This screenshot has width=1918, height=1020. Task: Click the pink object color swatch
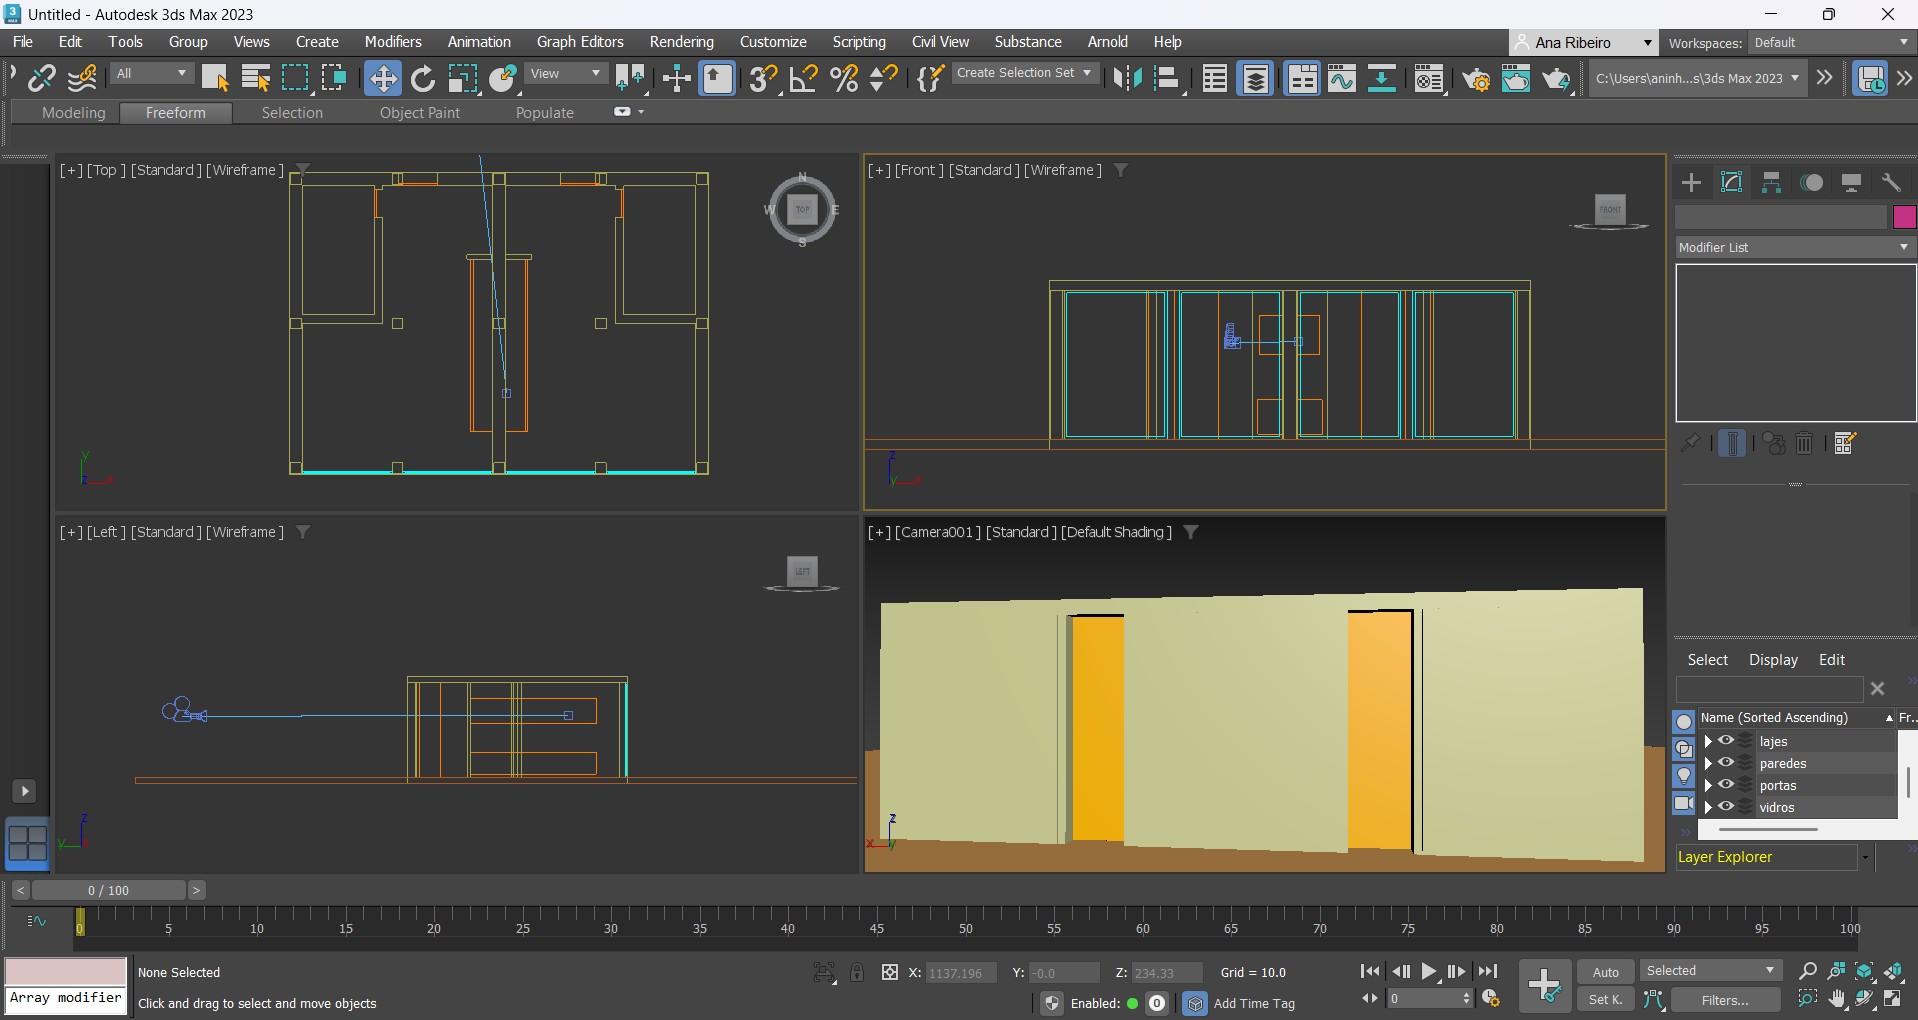[1904, 217]
